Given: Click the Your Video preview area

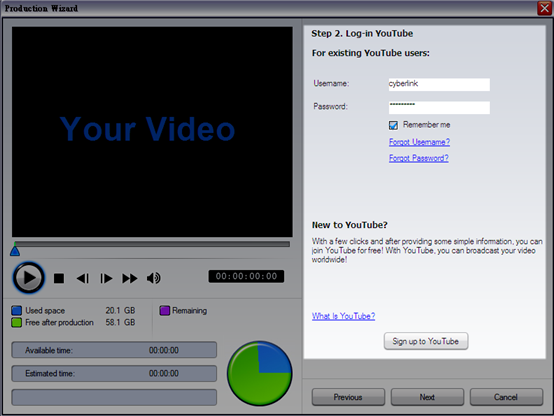Looking at the screenshot, I should 152,132.
